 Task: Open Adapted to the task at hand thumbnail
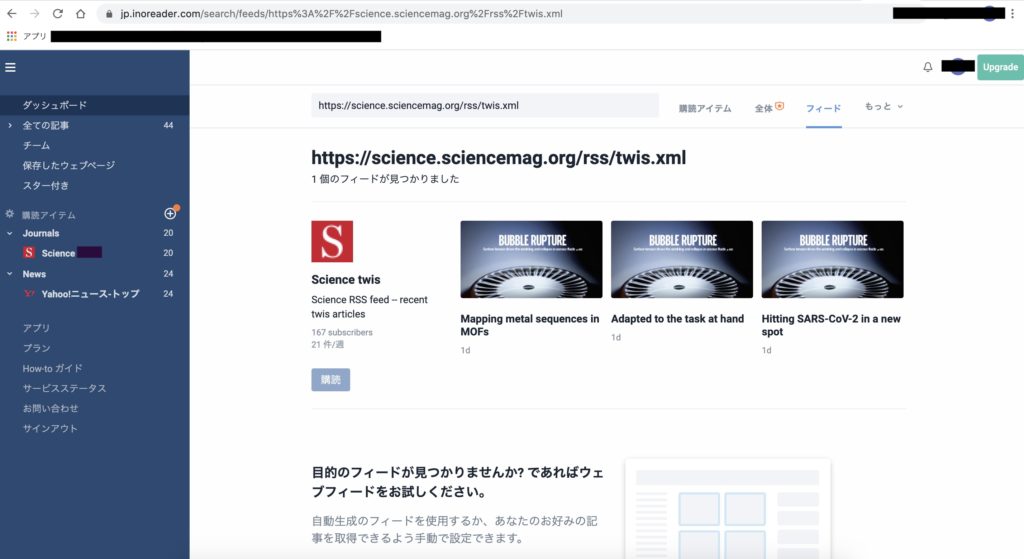682,259
